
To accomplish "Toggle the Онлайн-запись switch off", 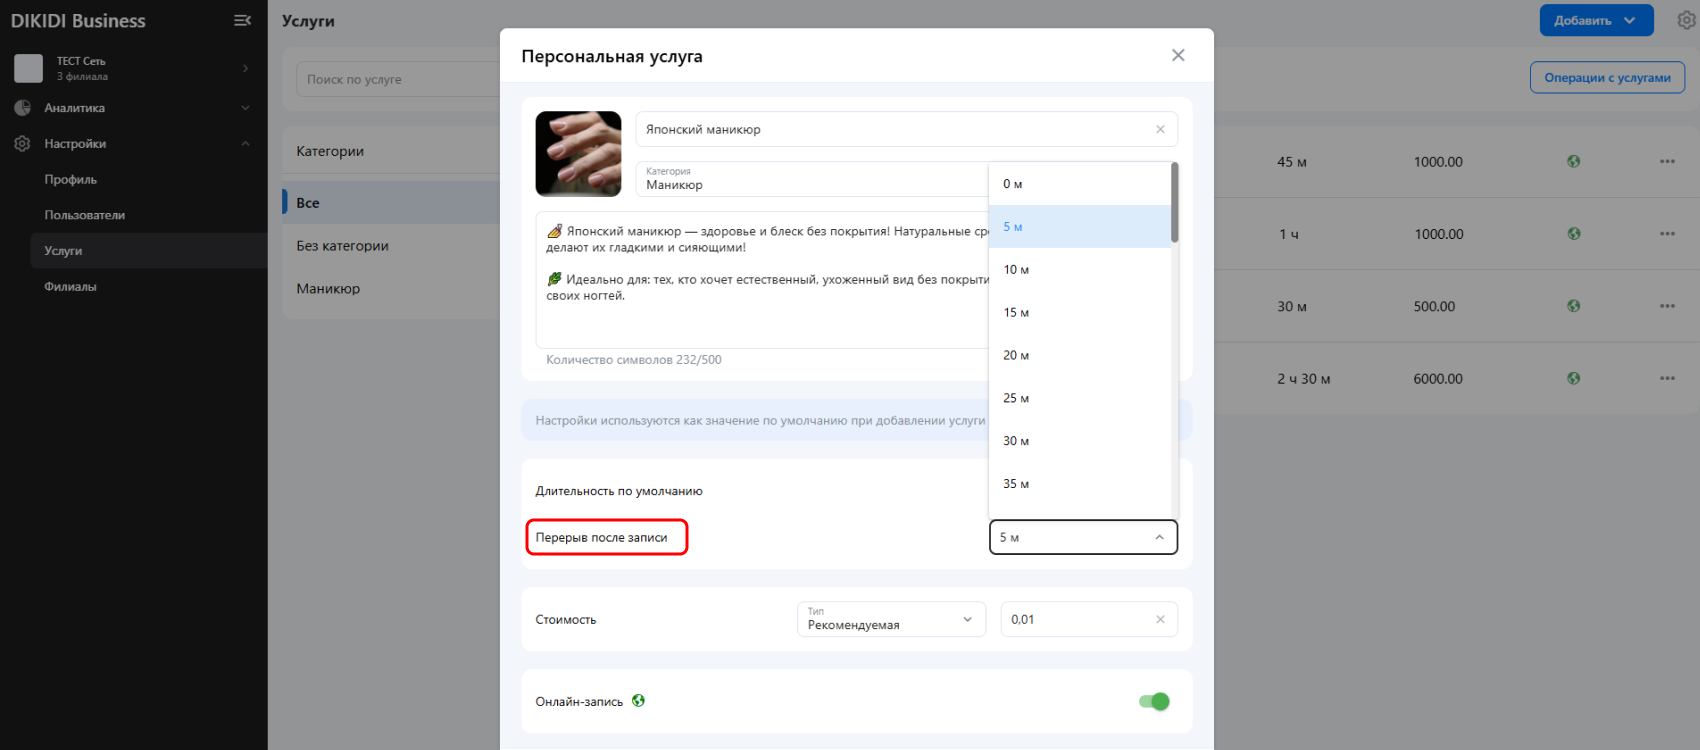I will tap(1154, 701).
